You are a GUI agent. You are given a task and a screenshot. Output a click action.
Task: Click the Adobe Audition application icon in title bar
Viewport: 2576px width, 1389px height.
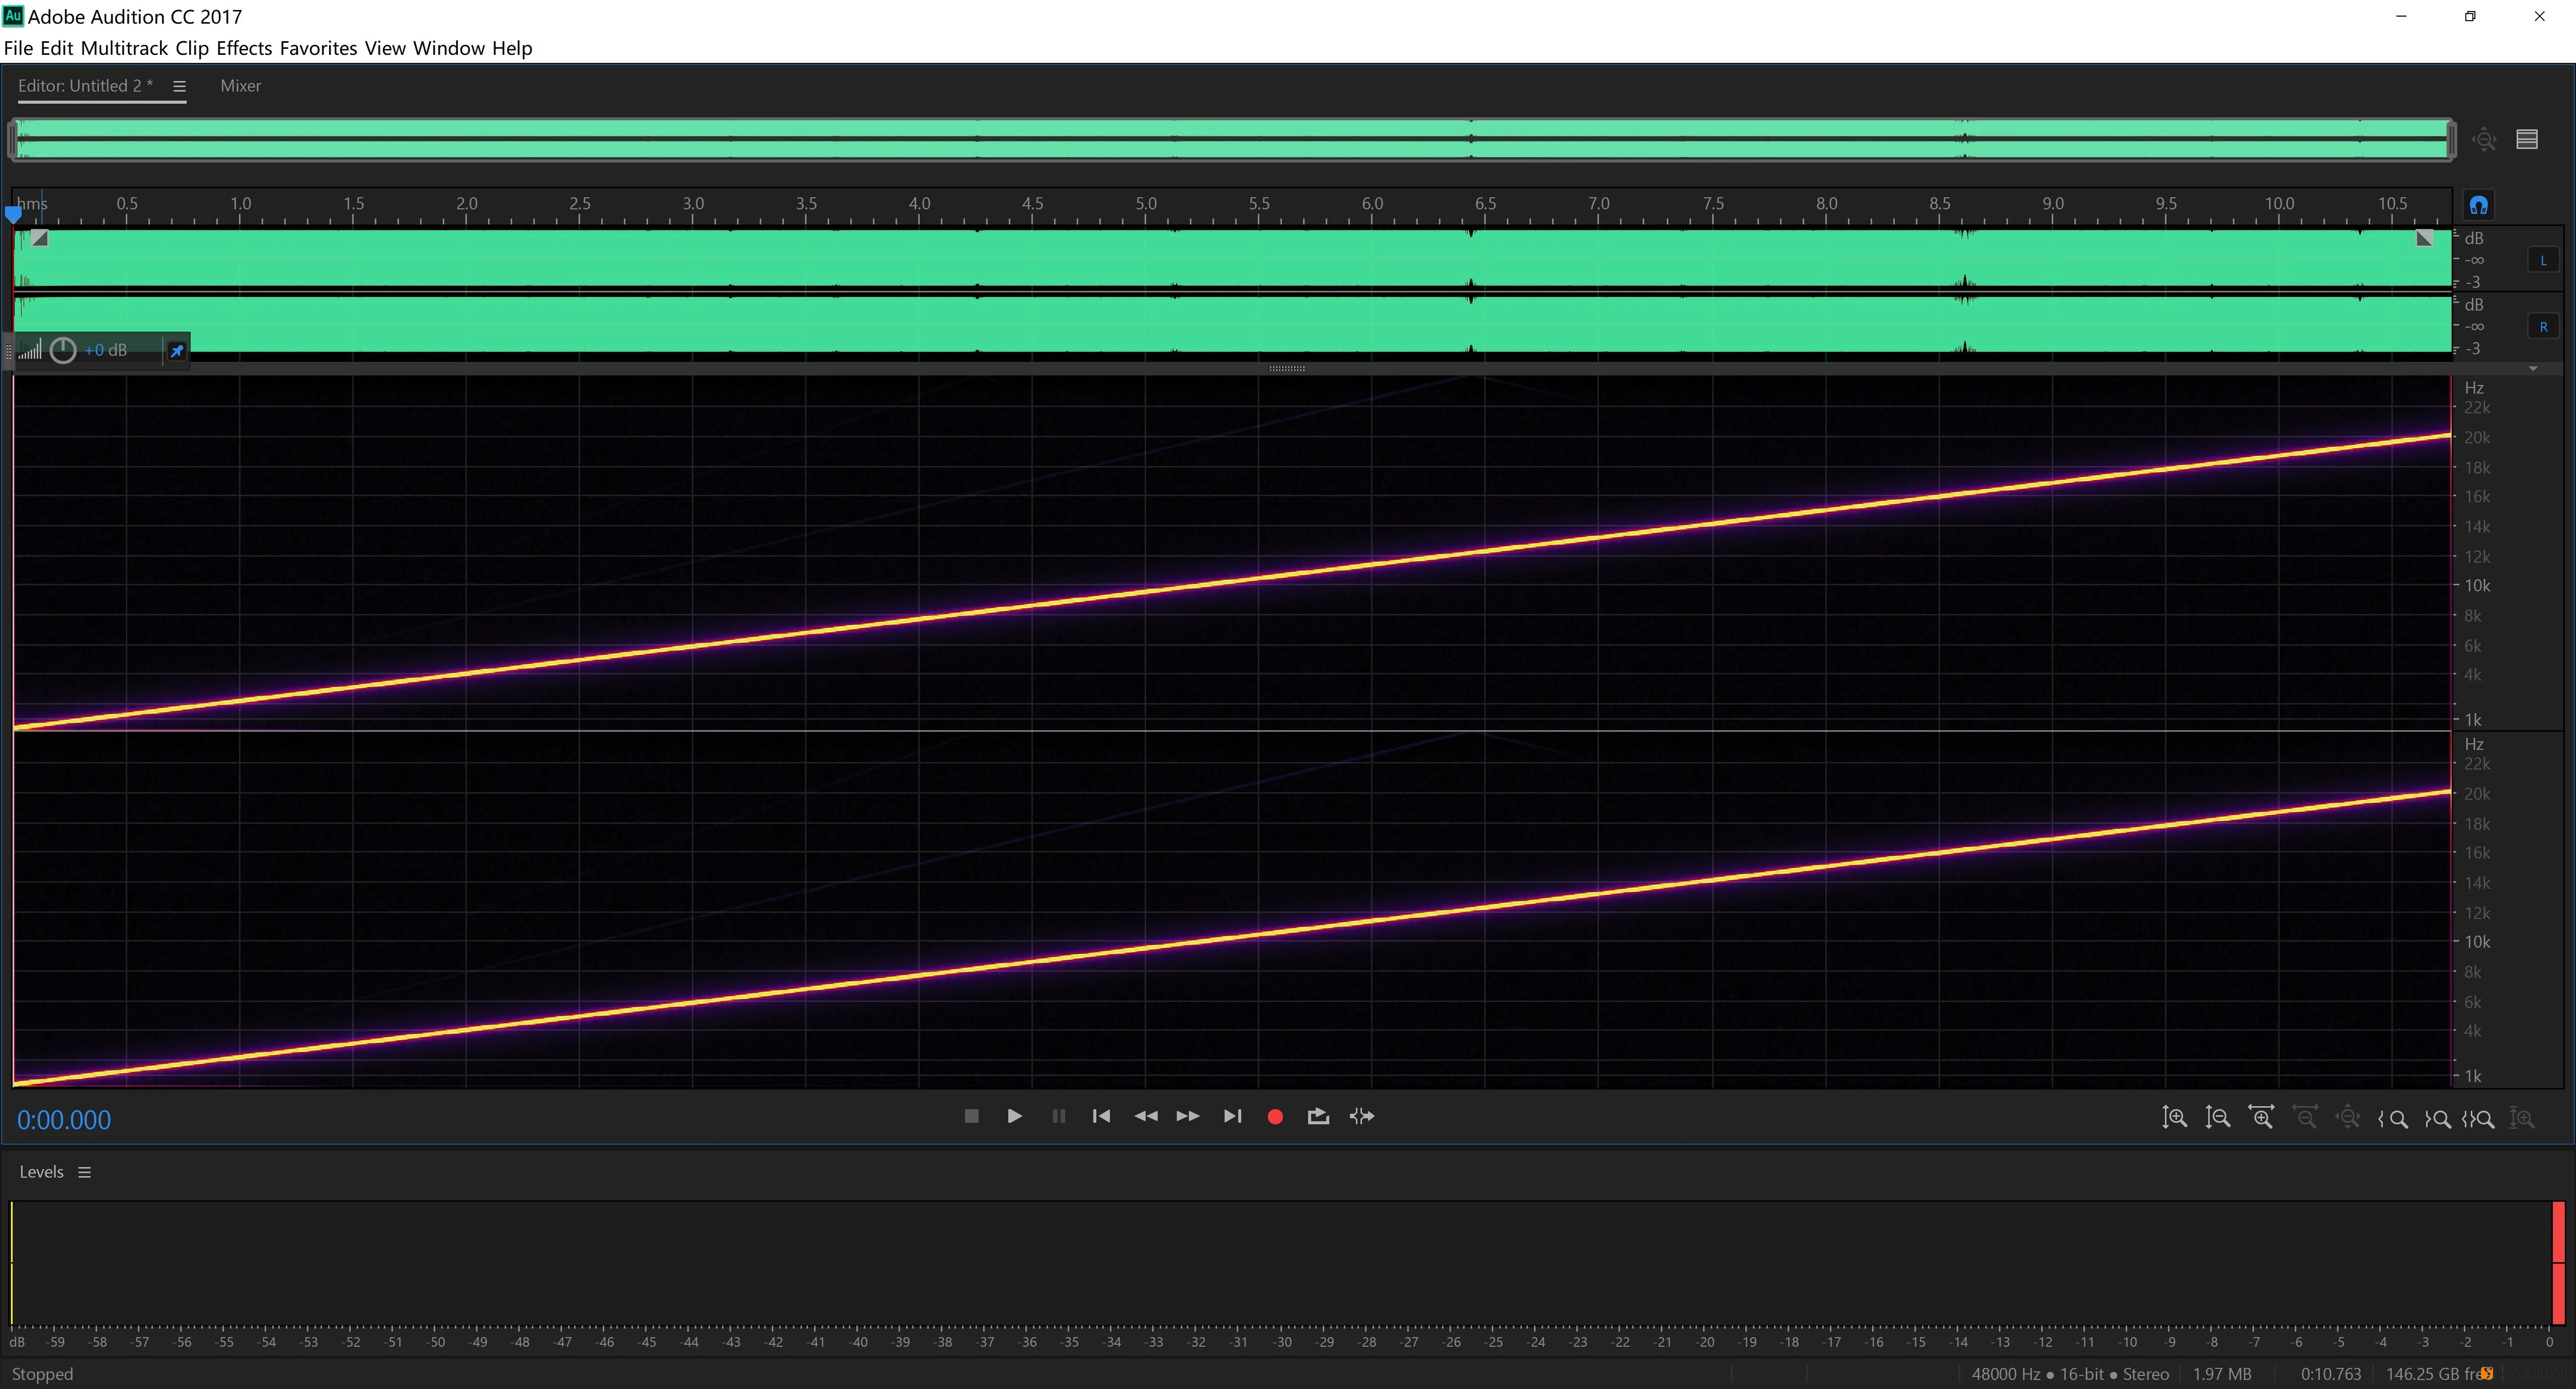(13, 16)
